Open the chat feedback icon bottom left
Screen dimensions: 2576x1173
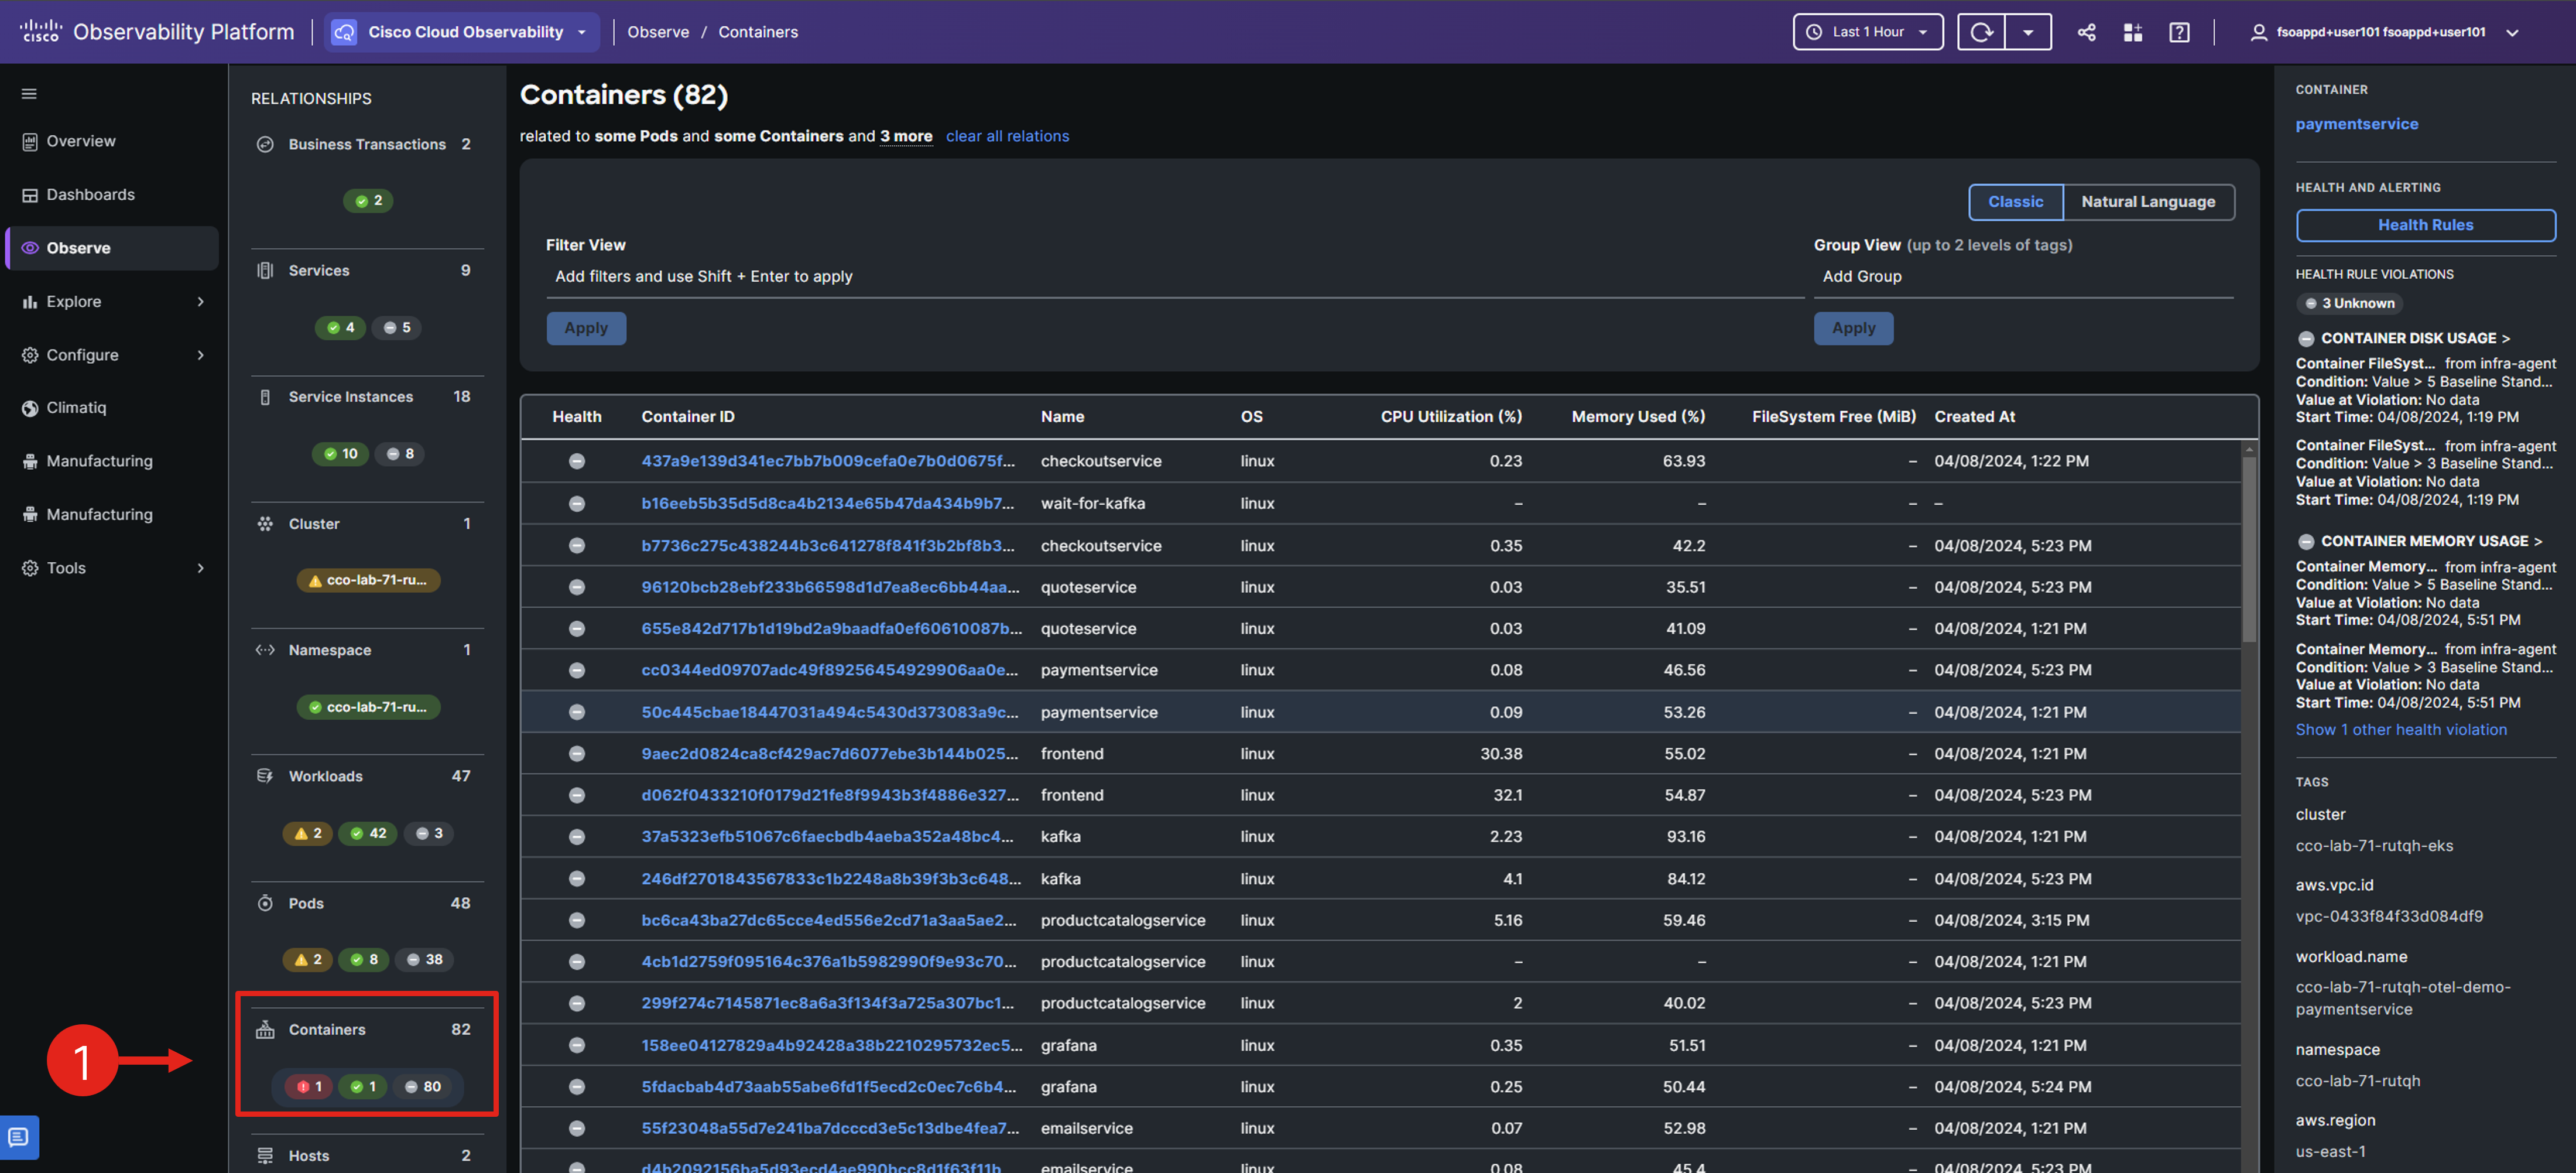[19, 1137]
